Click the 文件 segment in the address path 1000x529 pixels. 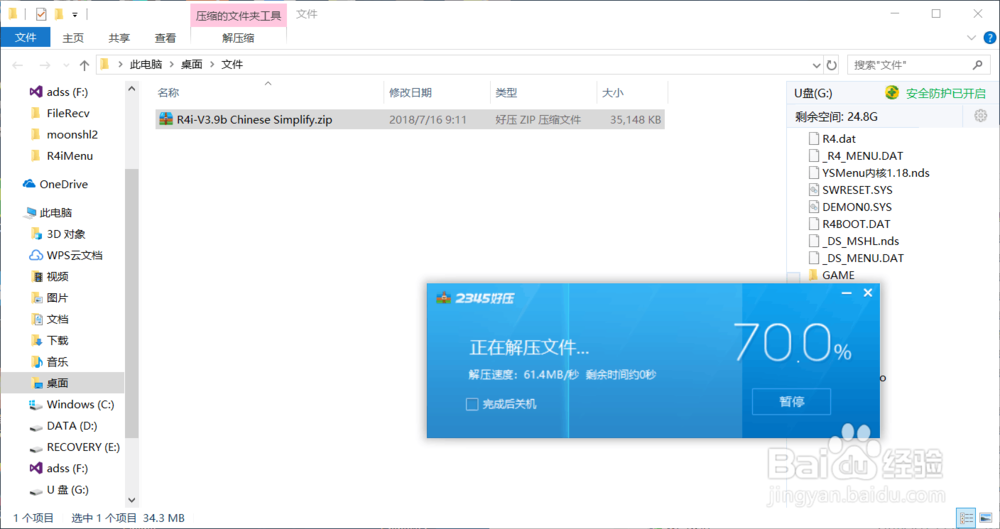pos(232,64)
